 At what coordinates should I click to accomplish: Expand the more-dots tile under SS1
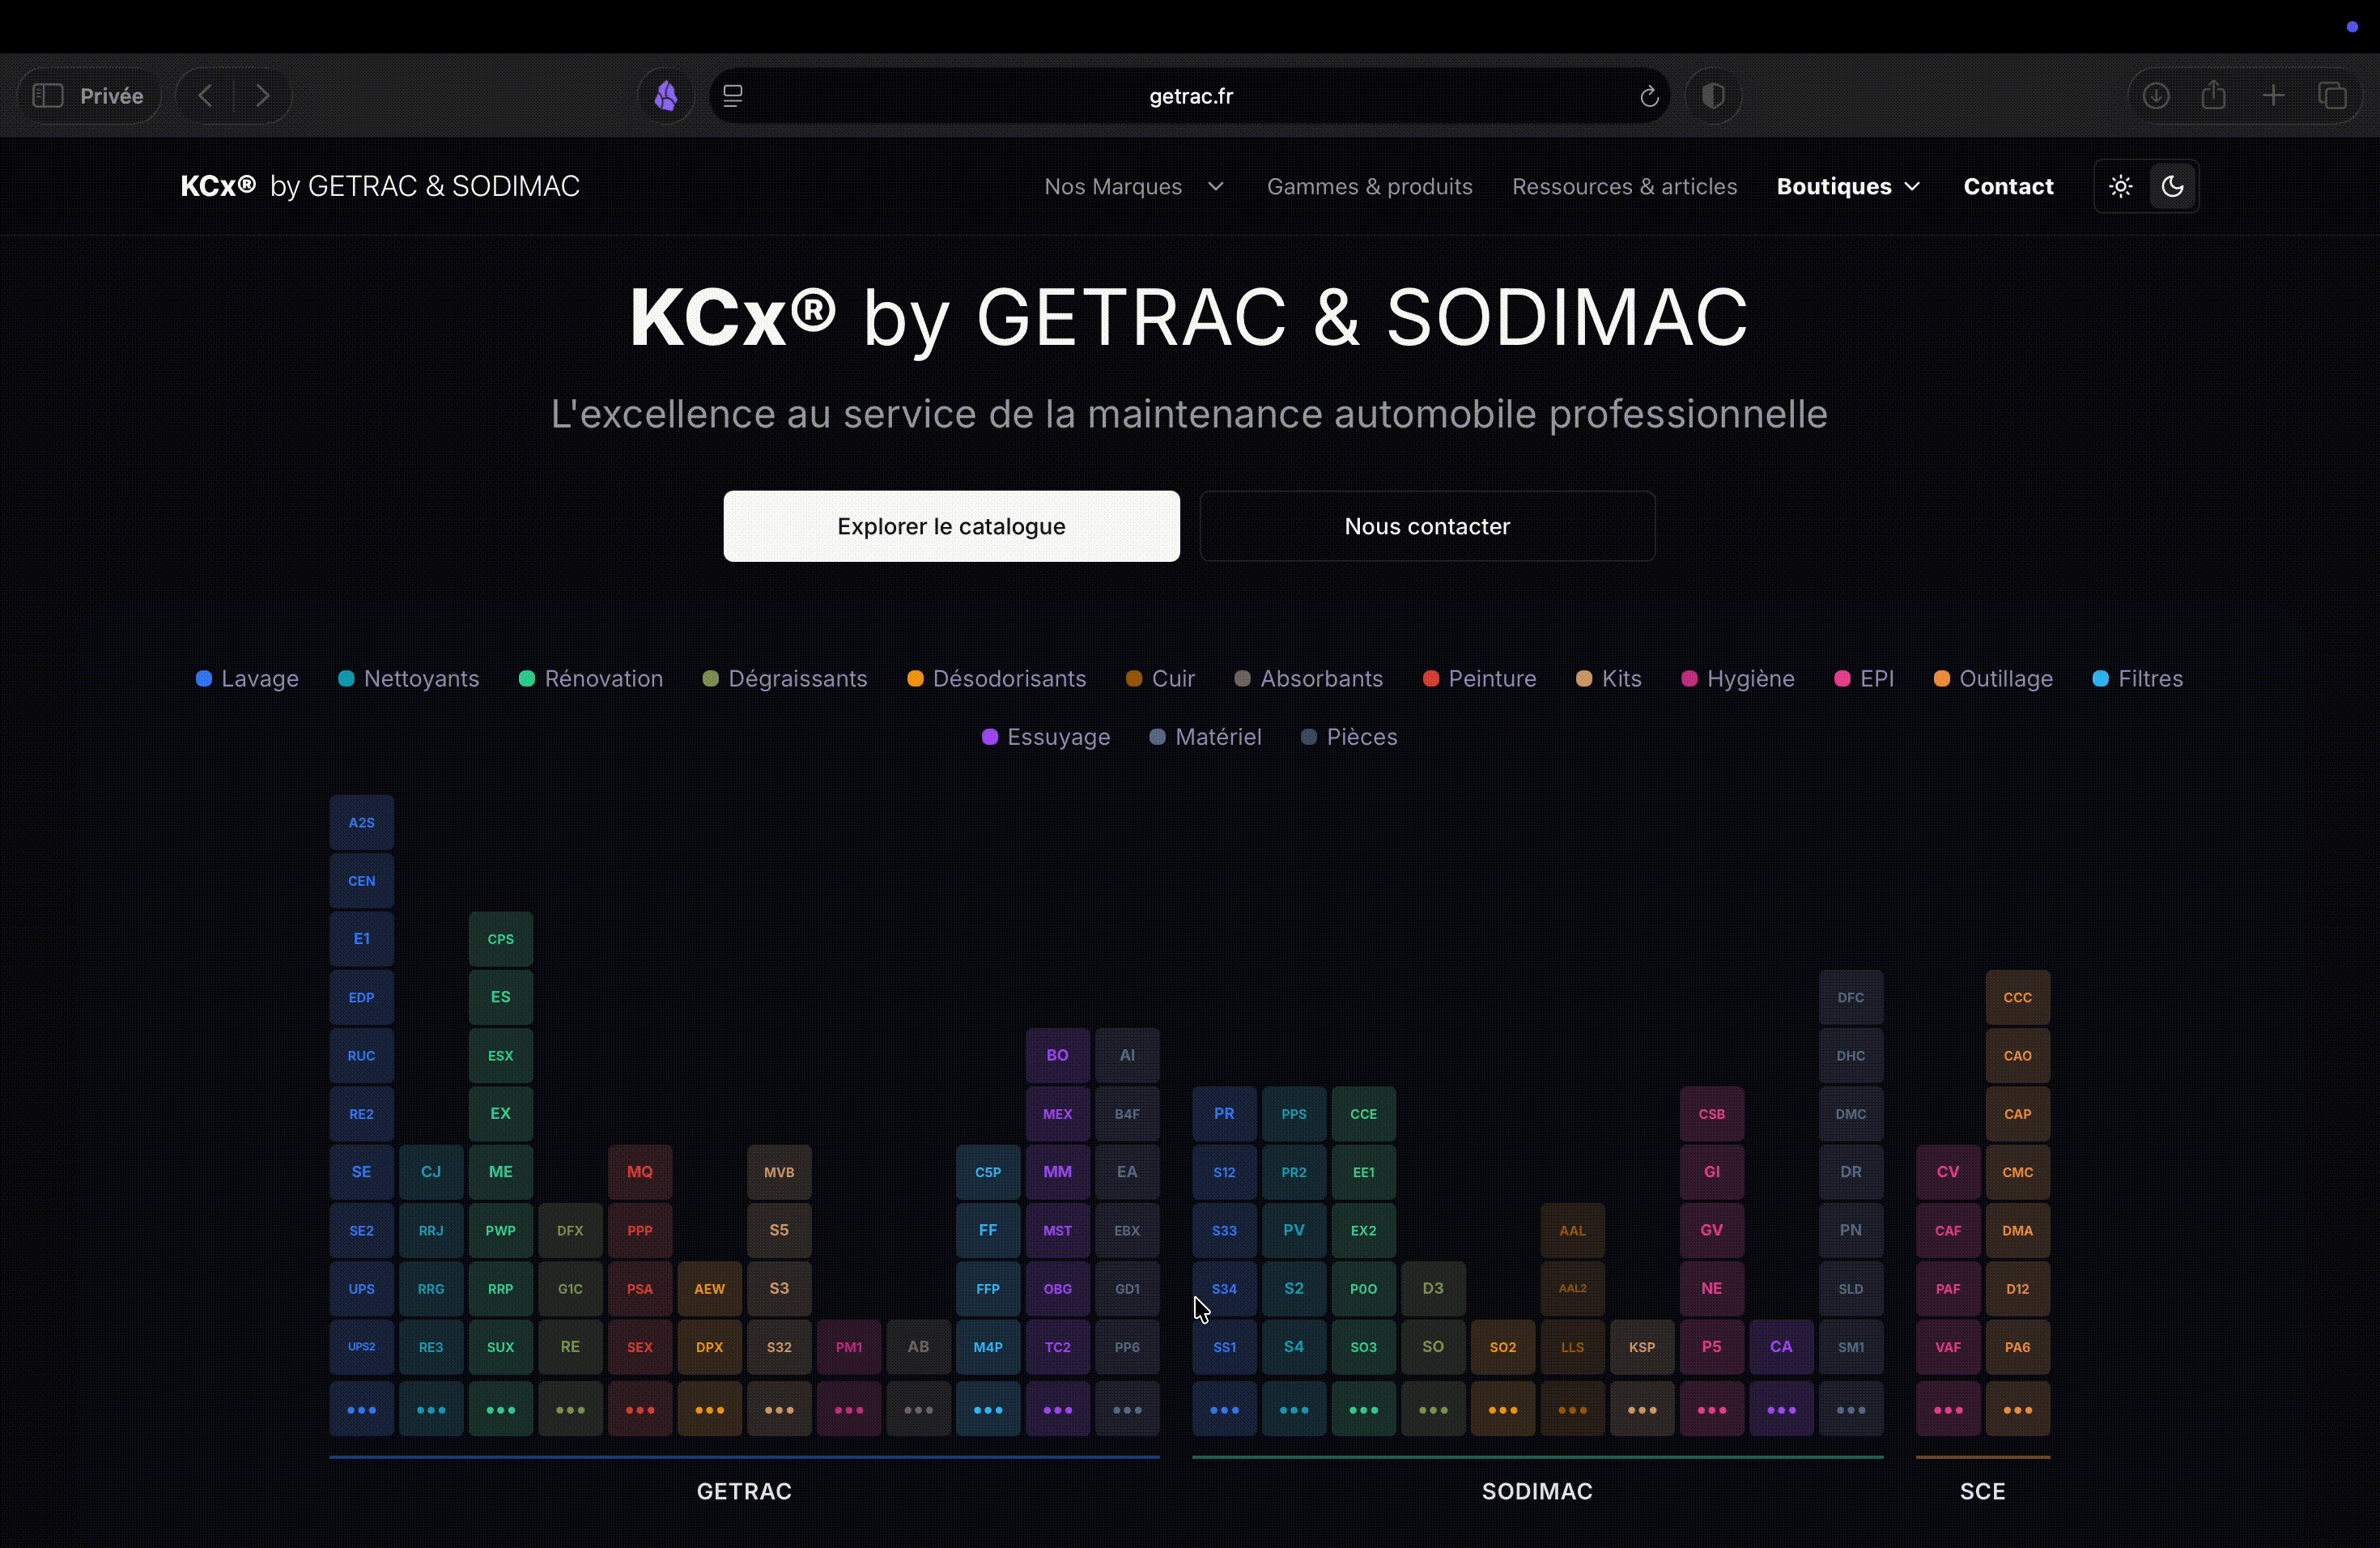tap(1224, 1410)
